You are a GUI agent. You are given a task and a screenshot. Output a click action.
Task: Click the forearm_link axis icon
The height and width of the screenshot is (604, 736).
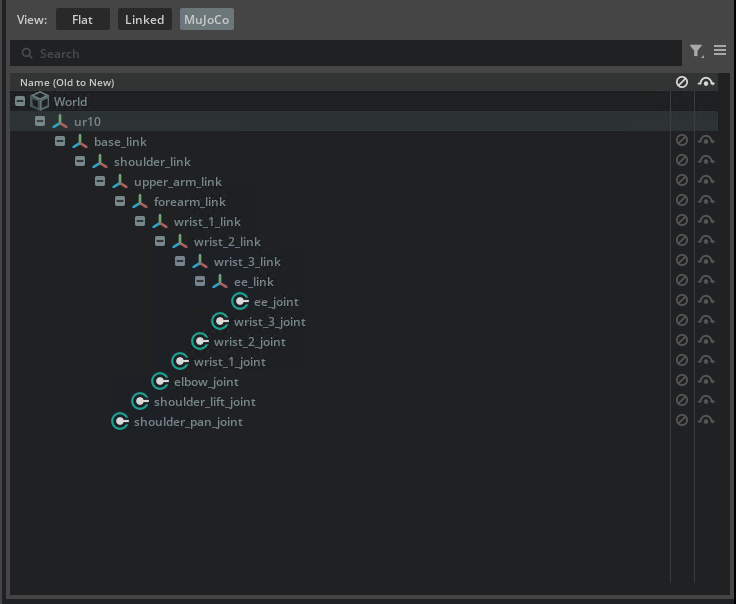tap(140, 201)
